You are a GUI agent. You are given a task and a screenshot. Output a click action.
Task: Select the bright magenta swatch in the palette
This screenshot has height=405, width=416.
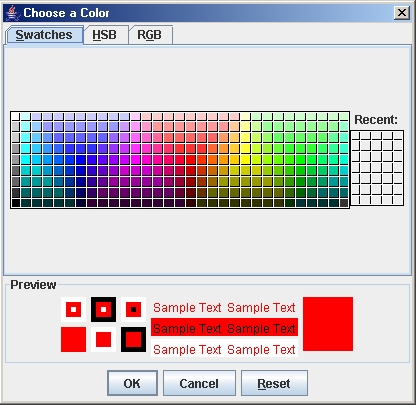click(x=136, y=159)
